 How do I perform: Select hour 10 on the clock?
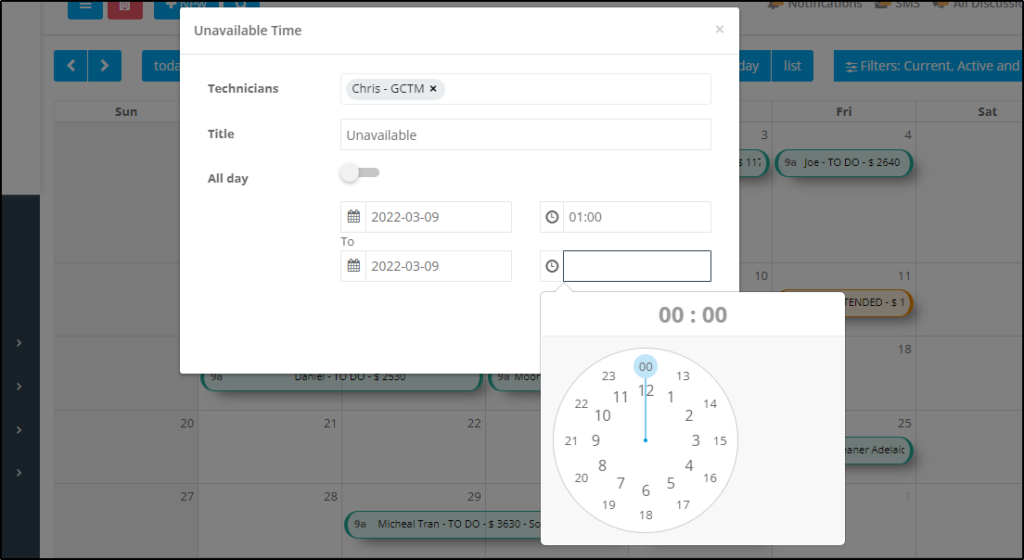pos(602,415)
